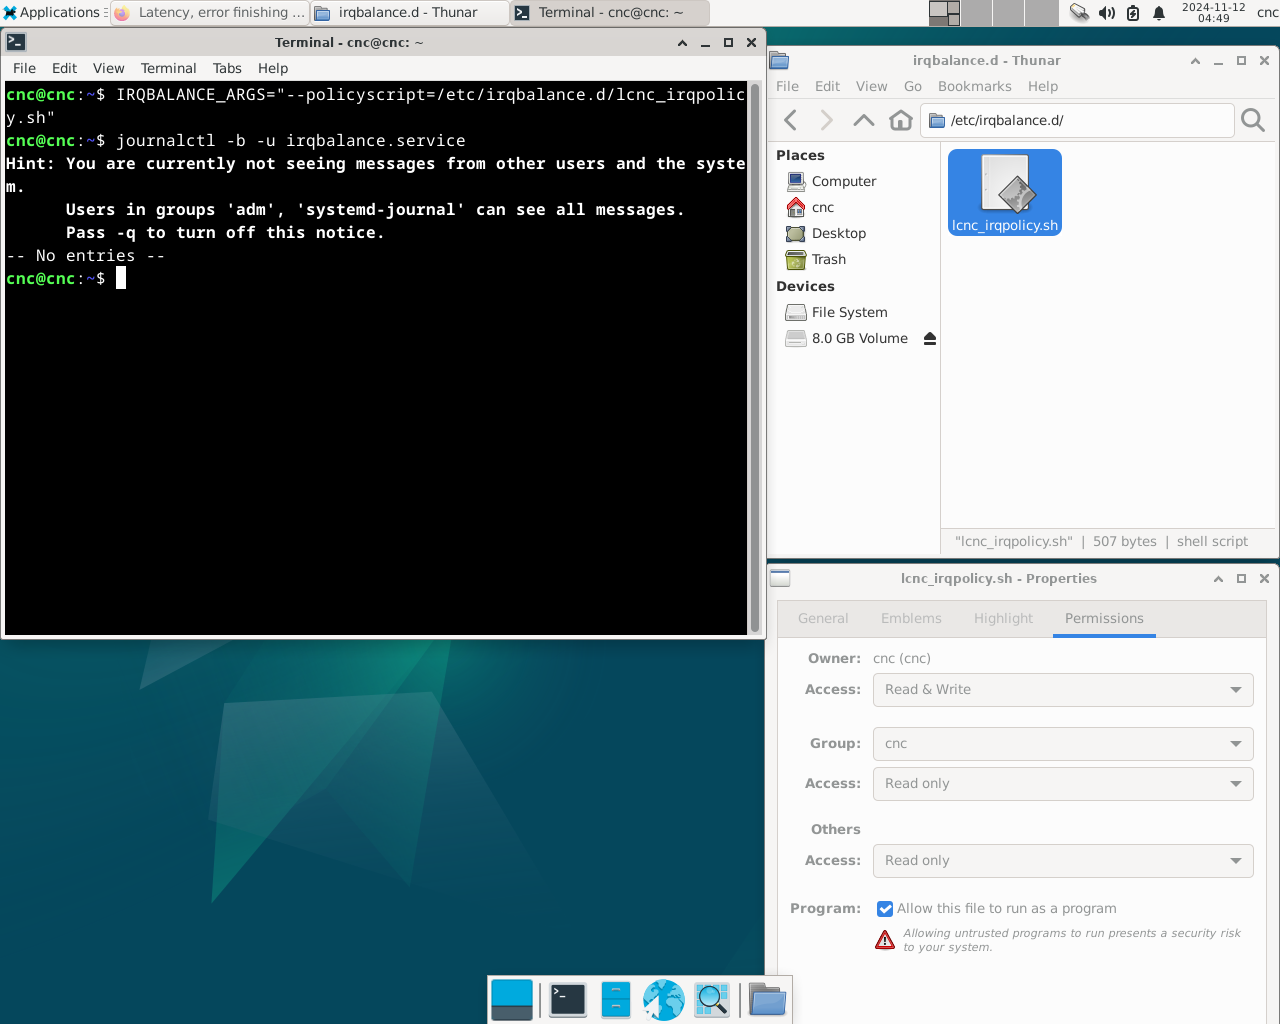Open the Terminal menu in the menu bar

tap(168, 68)
